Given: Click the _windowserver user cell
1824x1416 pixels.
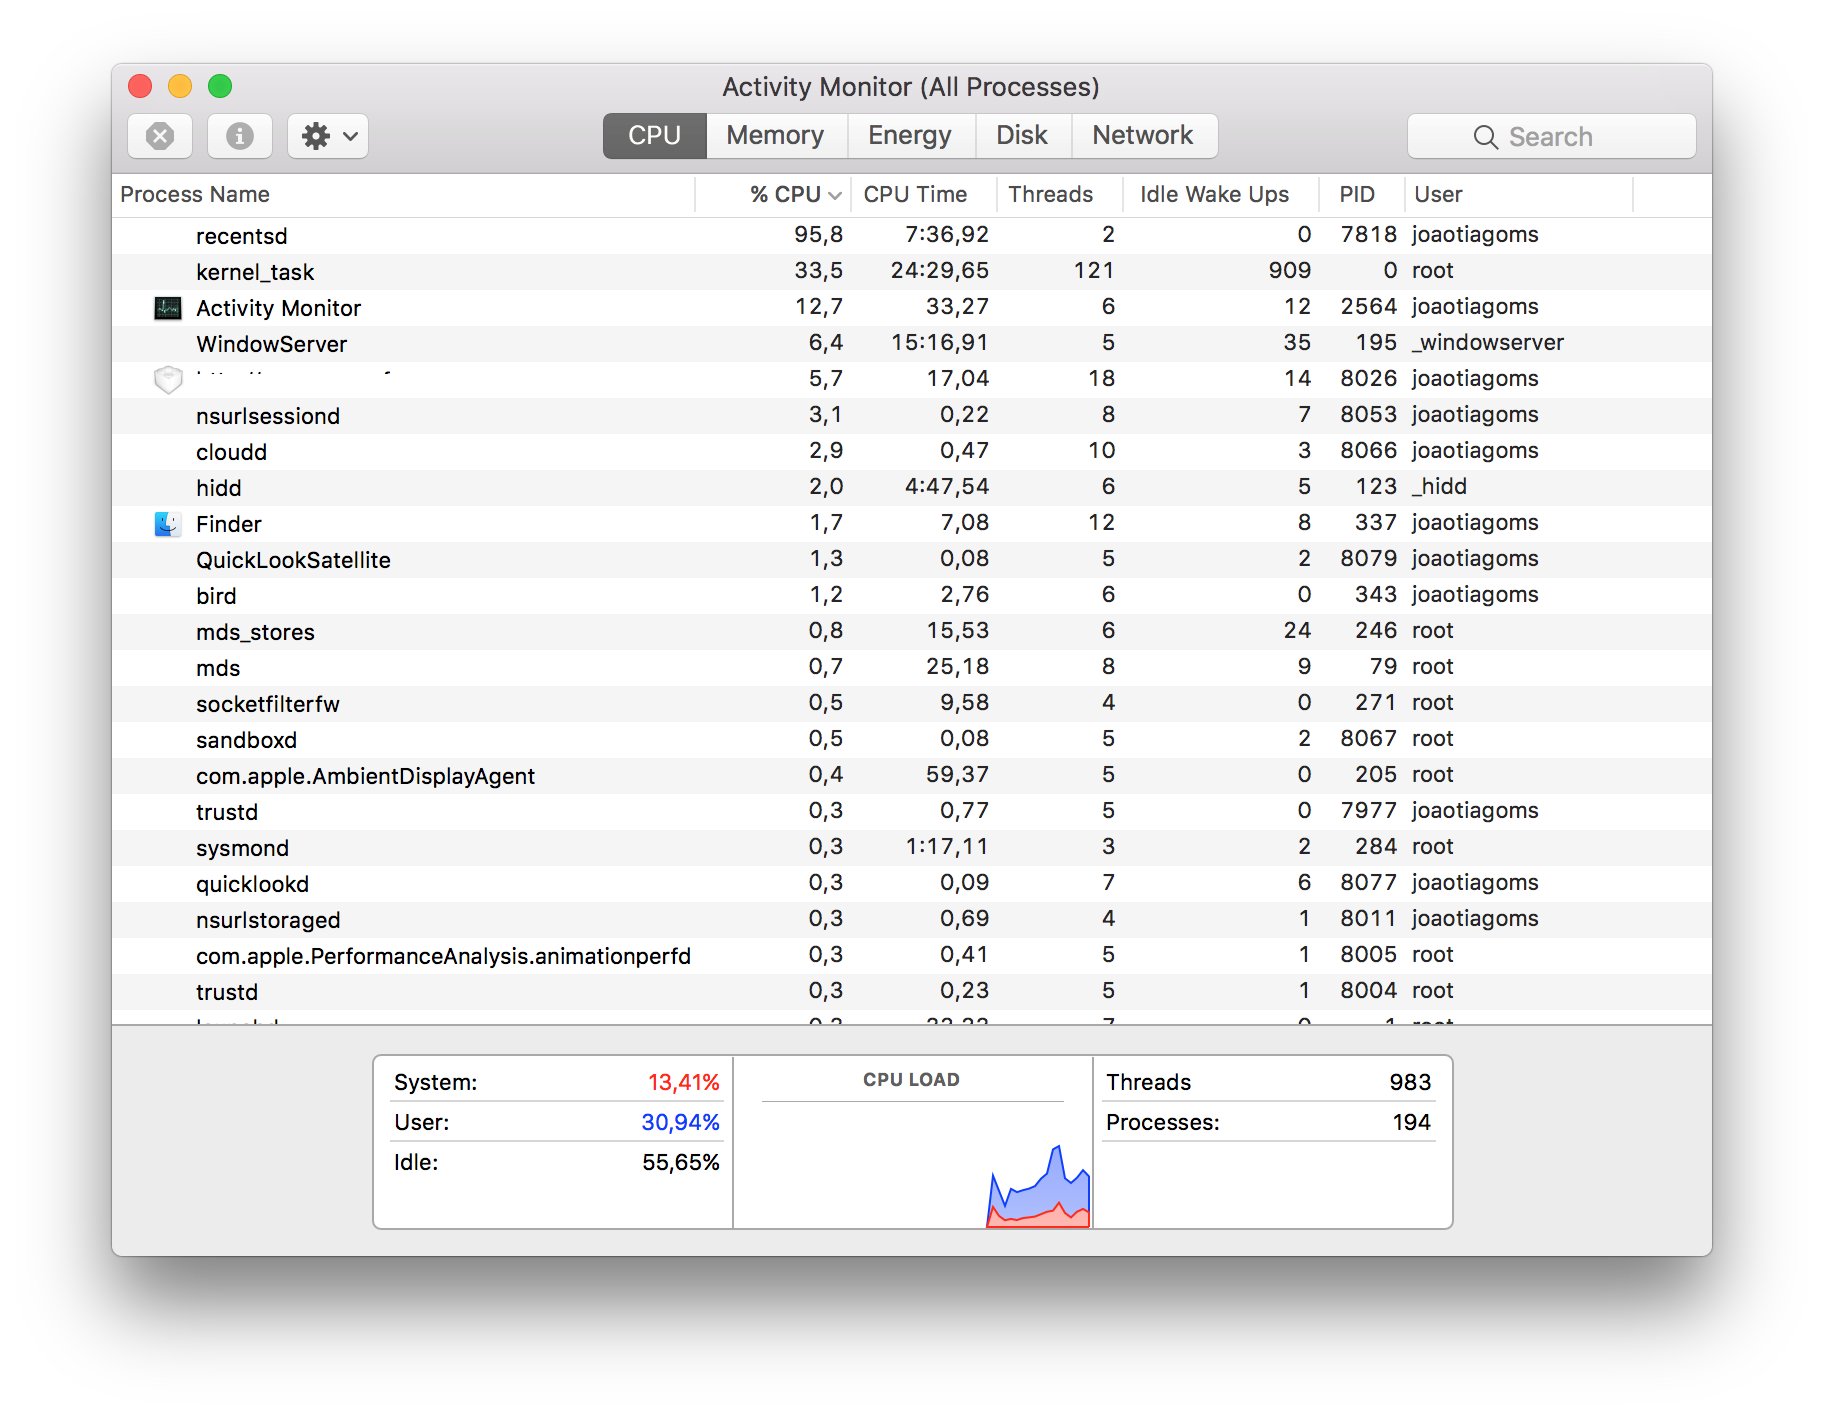Looking at the screenshot, I should [x=1488, y=342].
